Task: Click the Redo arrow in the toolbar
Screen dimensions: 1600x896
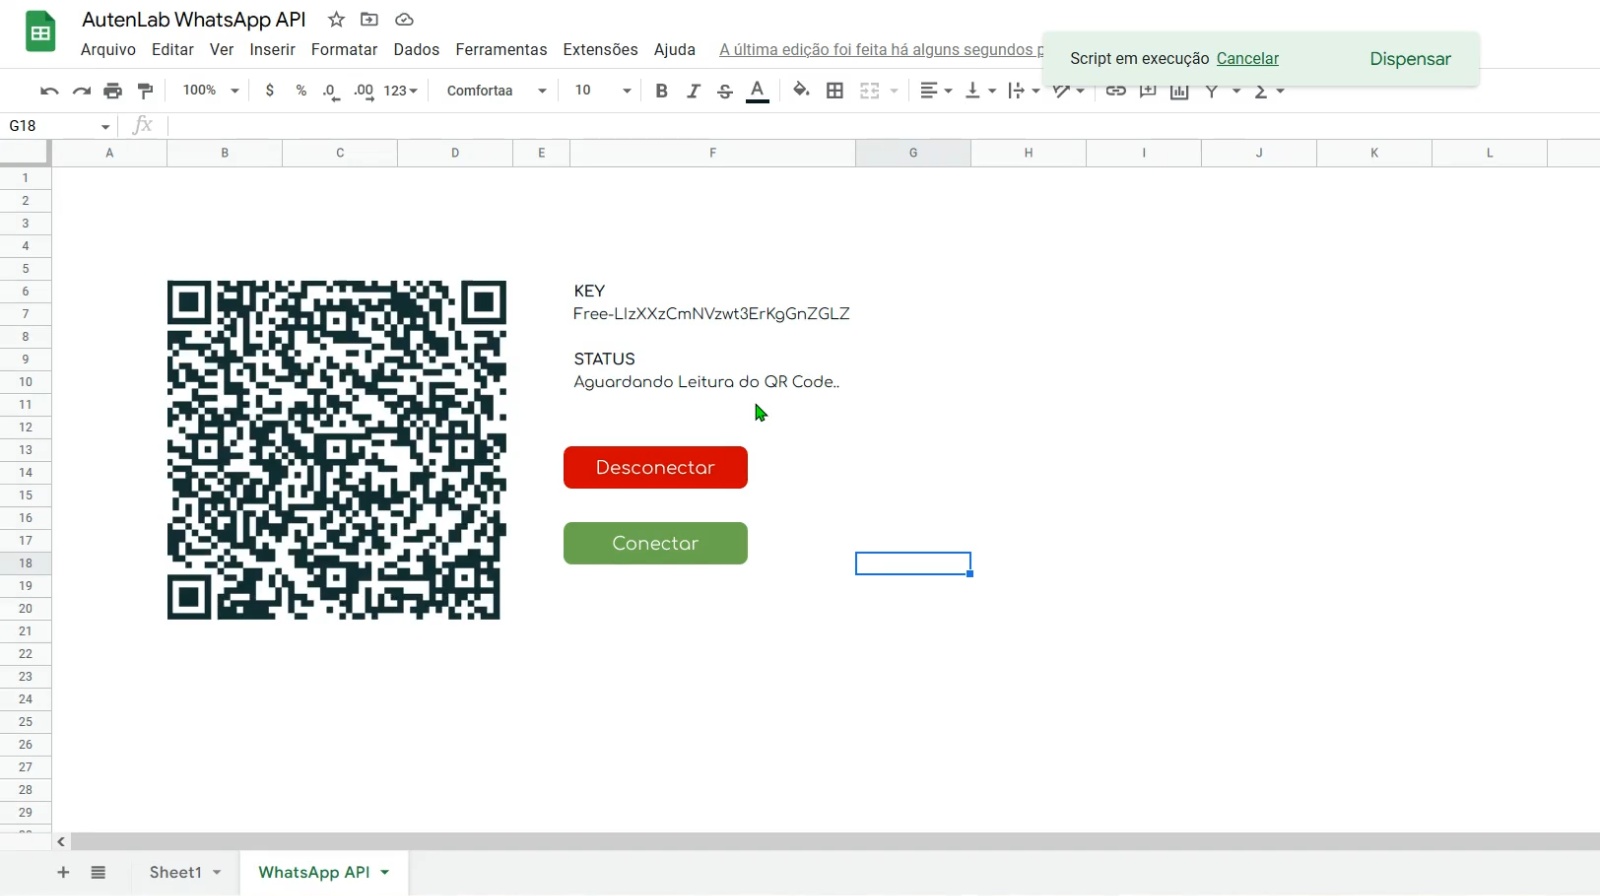Action: [x=81, y=91]
